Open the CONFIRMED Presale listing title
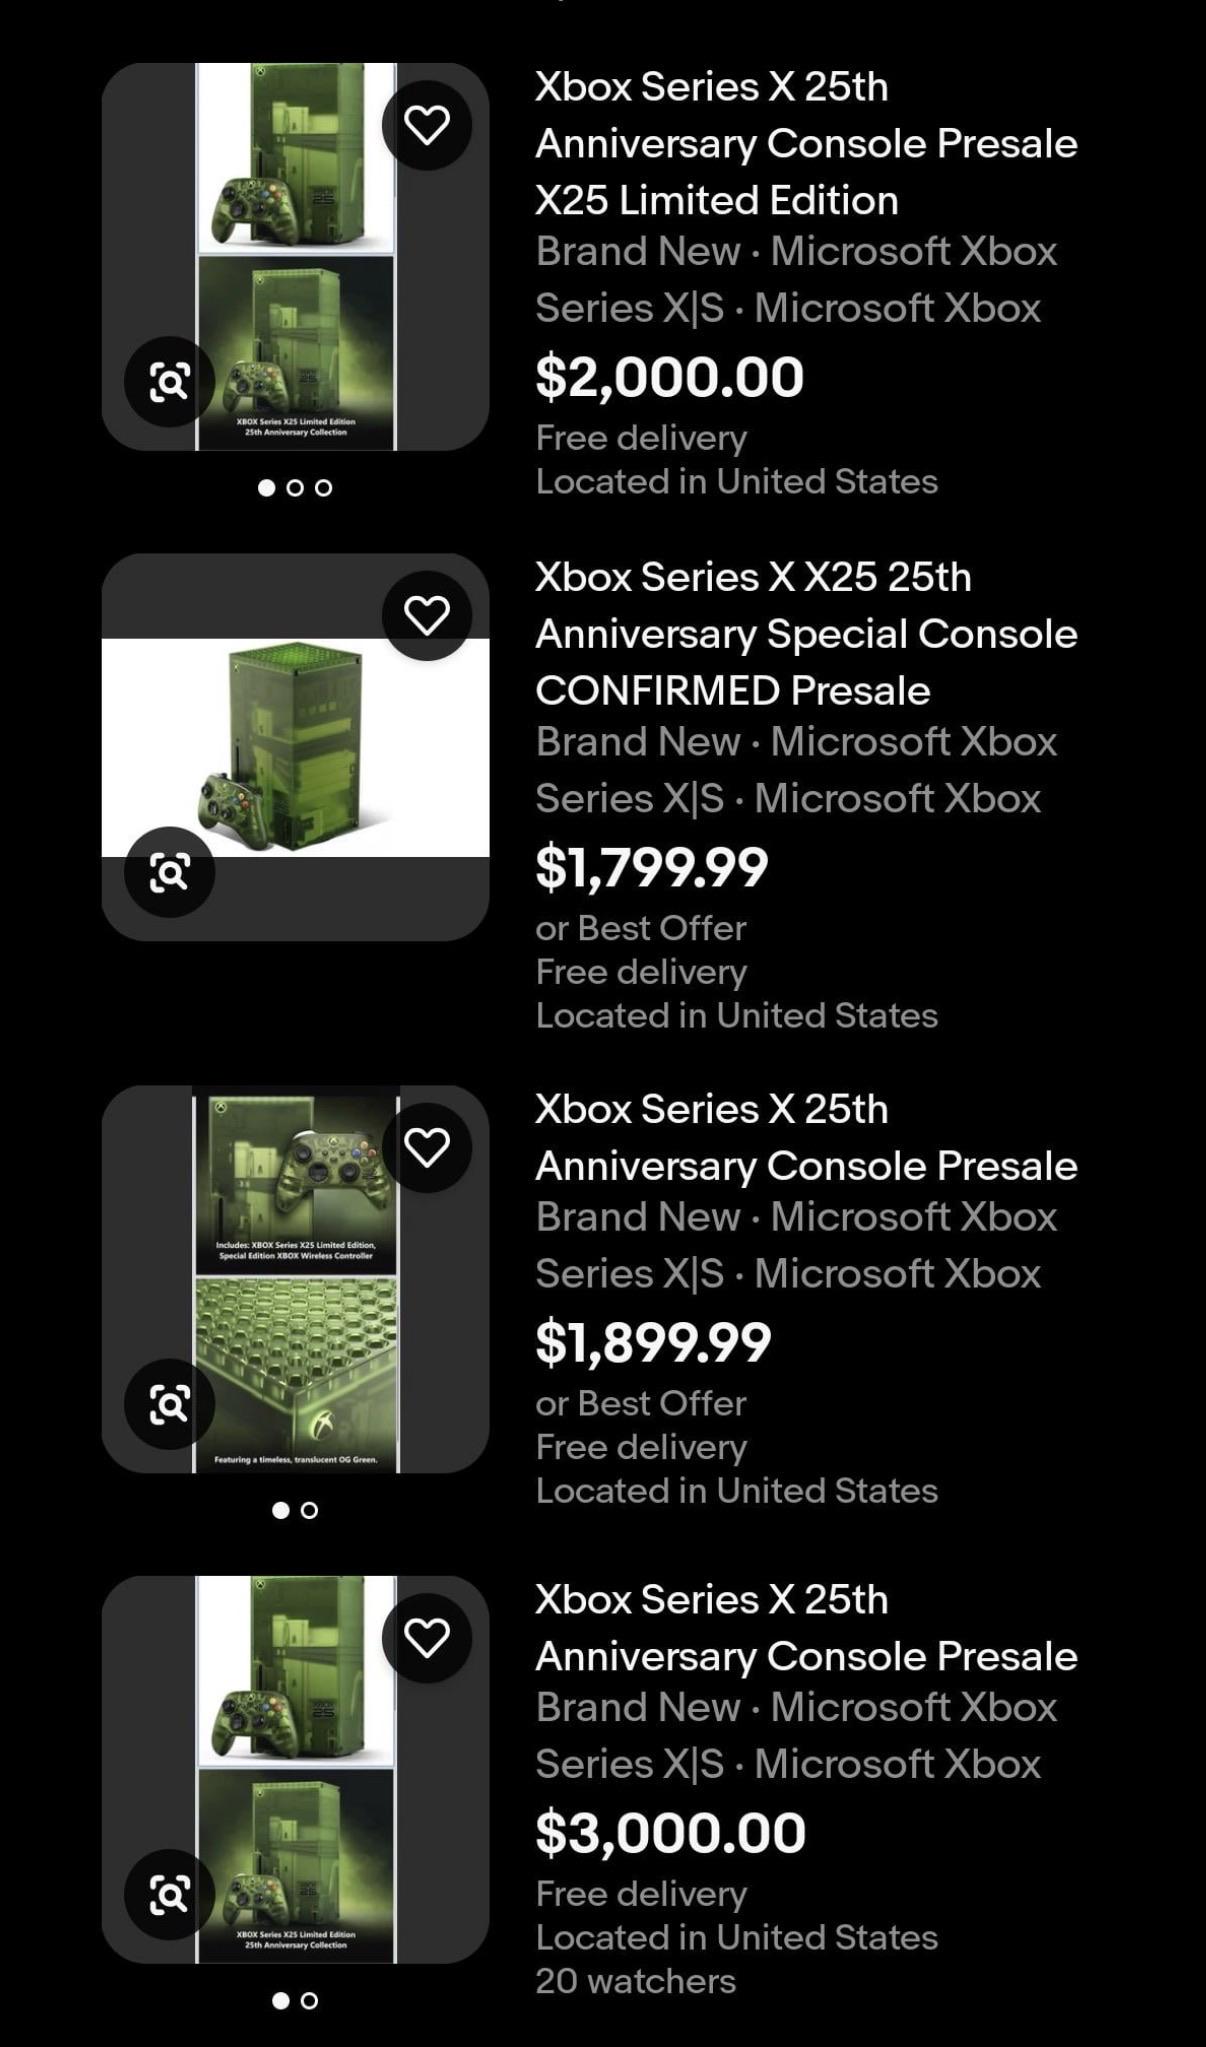The height and width of the screenshot is (2047, 1206). click(x=806, y=634)
